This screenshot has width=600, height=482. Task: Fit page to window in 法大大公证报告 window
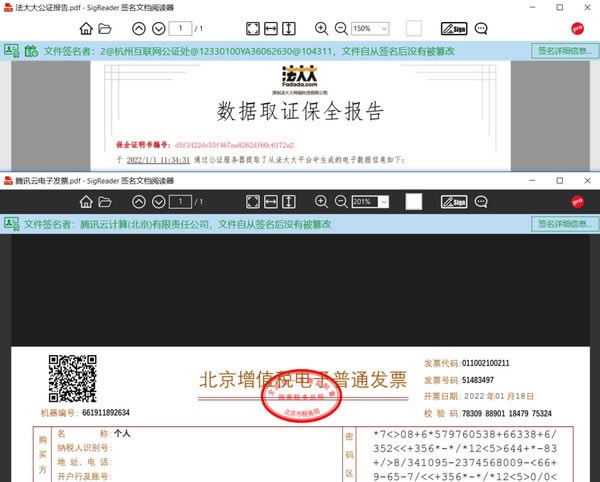coord(253,29)
